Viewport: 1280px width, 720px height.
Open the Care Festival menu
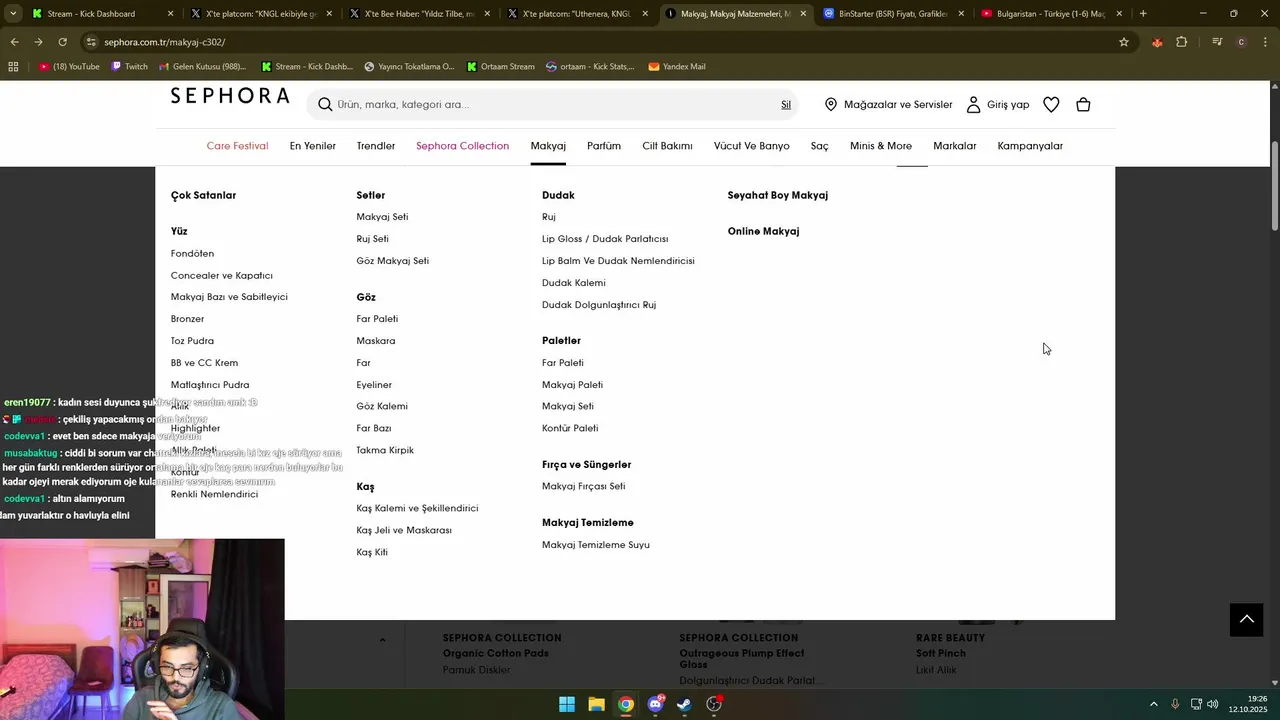(x=237, y=146)
